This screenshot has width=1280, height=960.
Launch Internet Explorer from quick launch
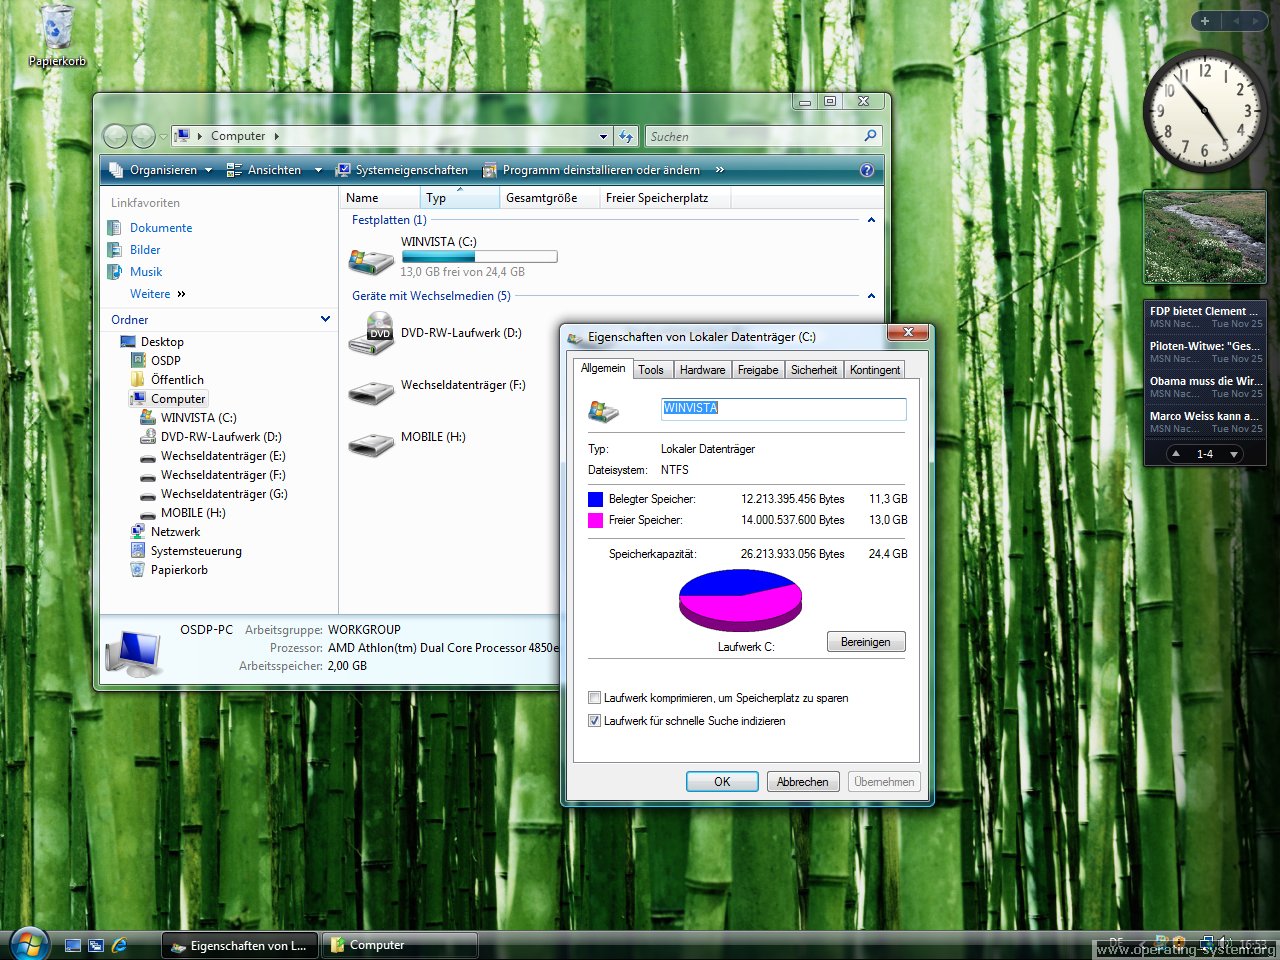[119, 945]
